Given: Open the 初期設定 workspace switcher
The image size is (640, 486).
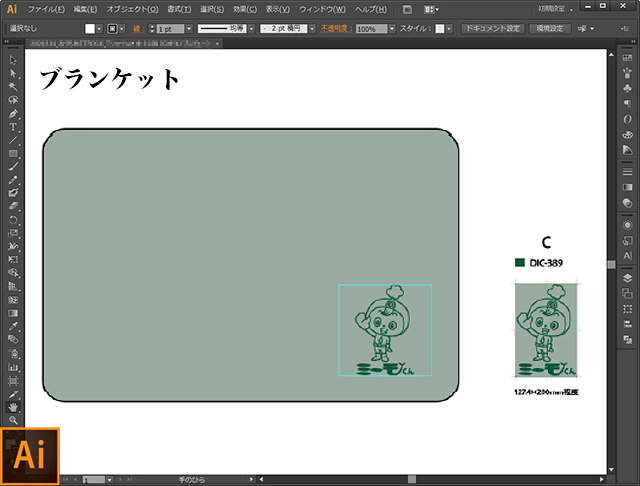Looking at the screenshot, I should coord(556,9).
